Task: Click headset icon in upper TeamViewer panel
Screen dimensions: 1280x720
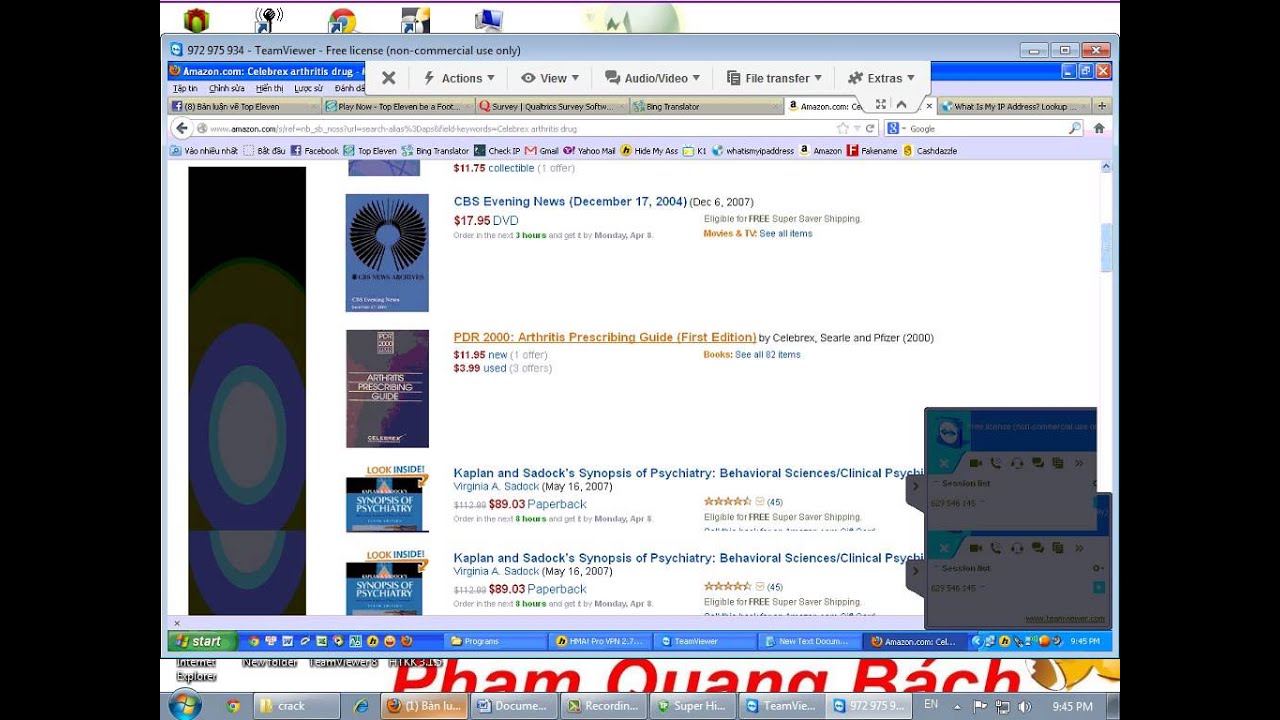Action: tap(1017, 463)
